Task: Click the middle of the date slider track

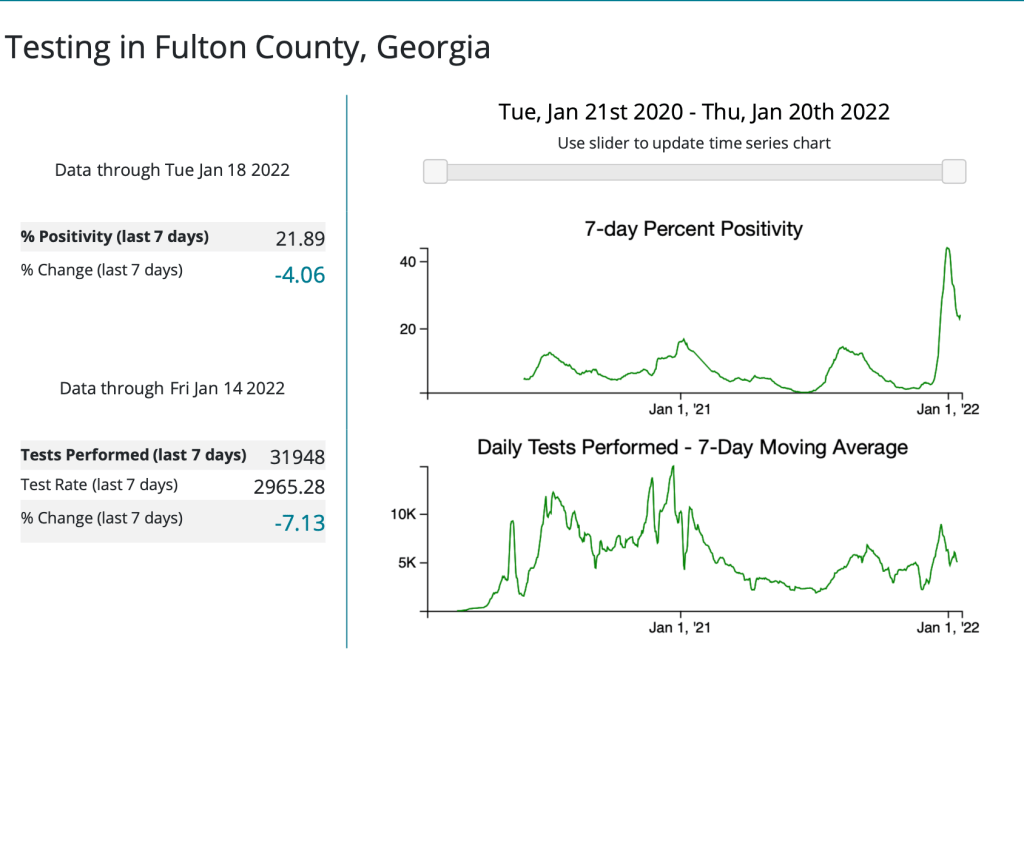Action: coord(695,172)
